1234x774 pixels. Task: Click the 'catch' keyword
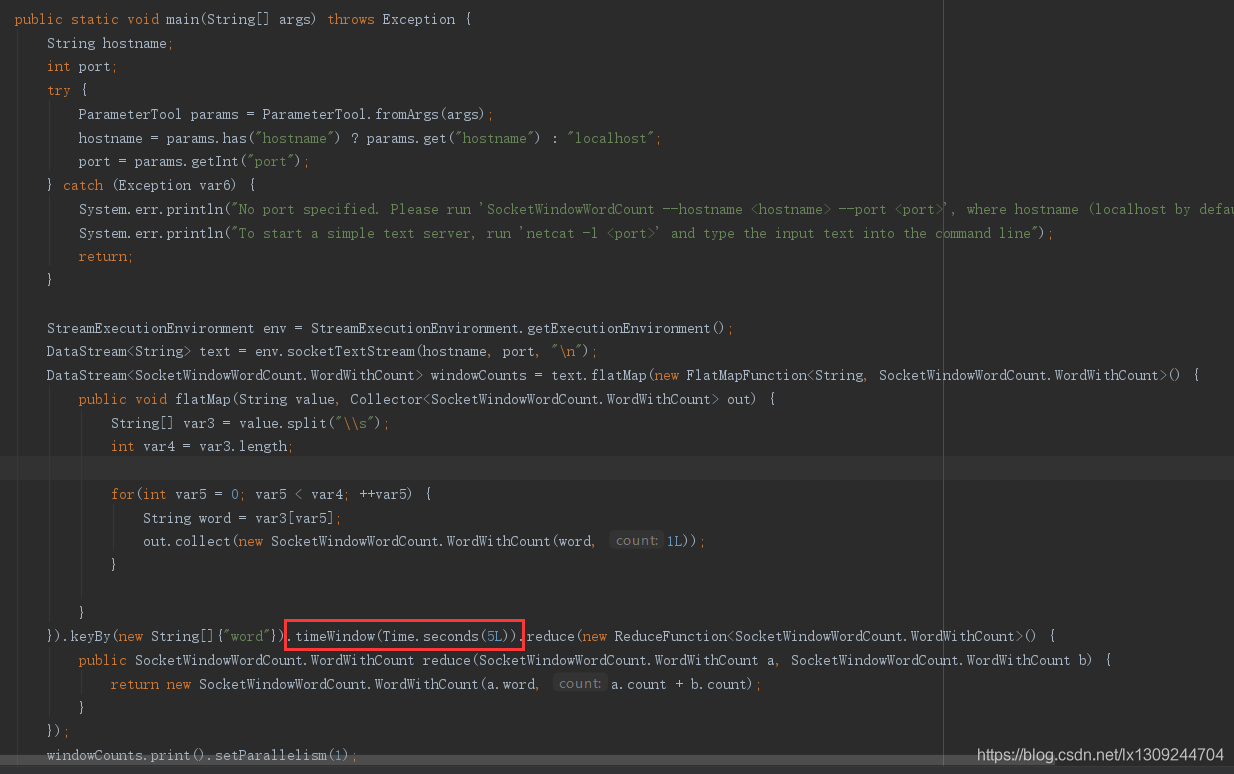(83, 186)
